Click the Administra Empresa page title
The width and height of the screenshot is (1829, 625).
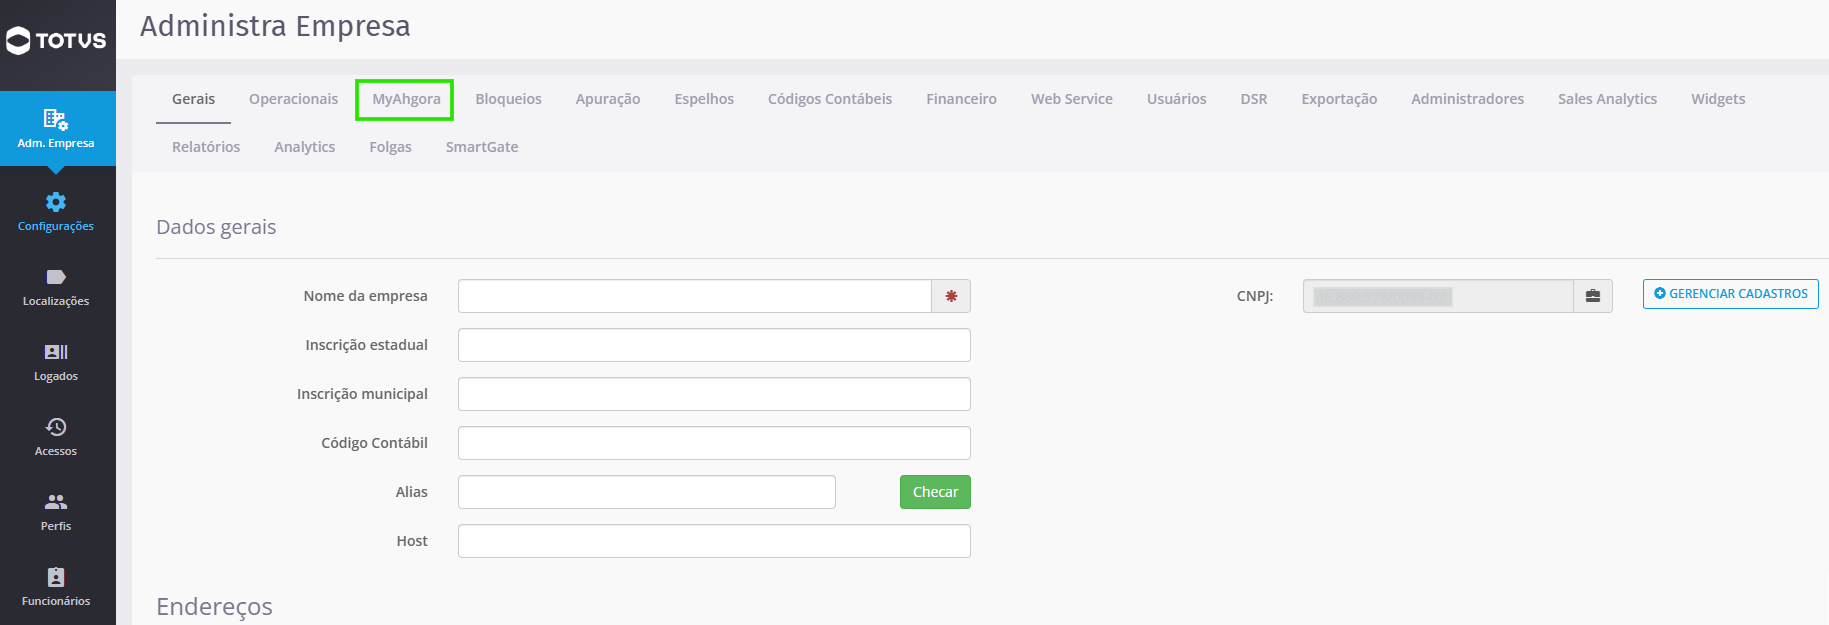pos(275,26)
